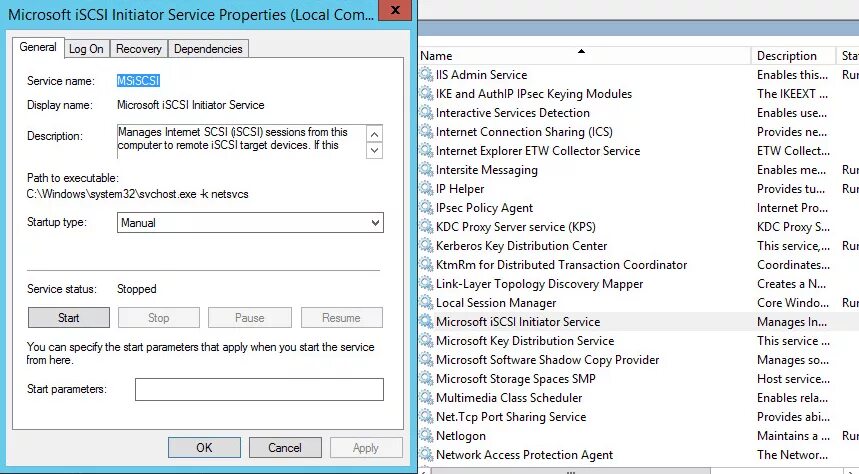Click gear icon beside KtmRm for Distributed Transaction Coordinator
859x474 pixels.
(x=426, y=264)
